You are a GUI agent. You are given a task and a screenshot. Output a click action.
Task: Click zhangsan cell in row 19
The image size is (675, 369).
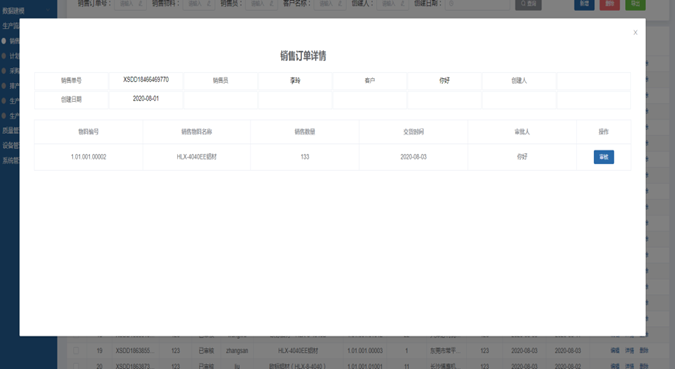click(237, 350)
